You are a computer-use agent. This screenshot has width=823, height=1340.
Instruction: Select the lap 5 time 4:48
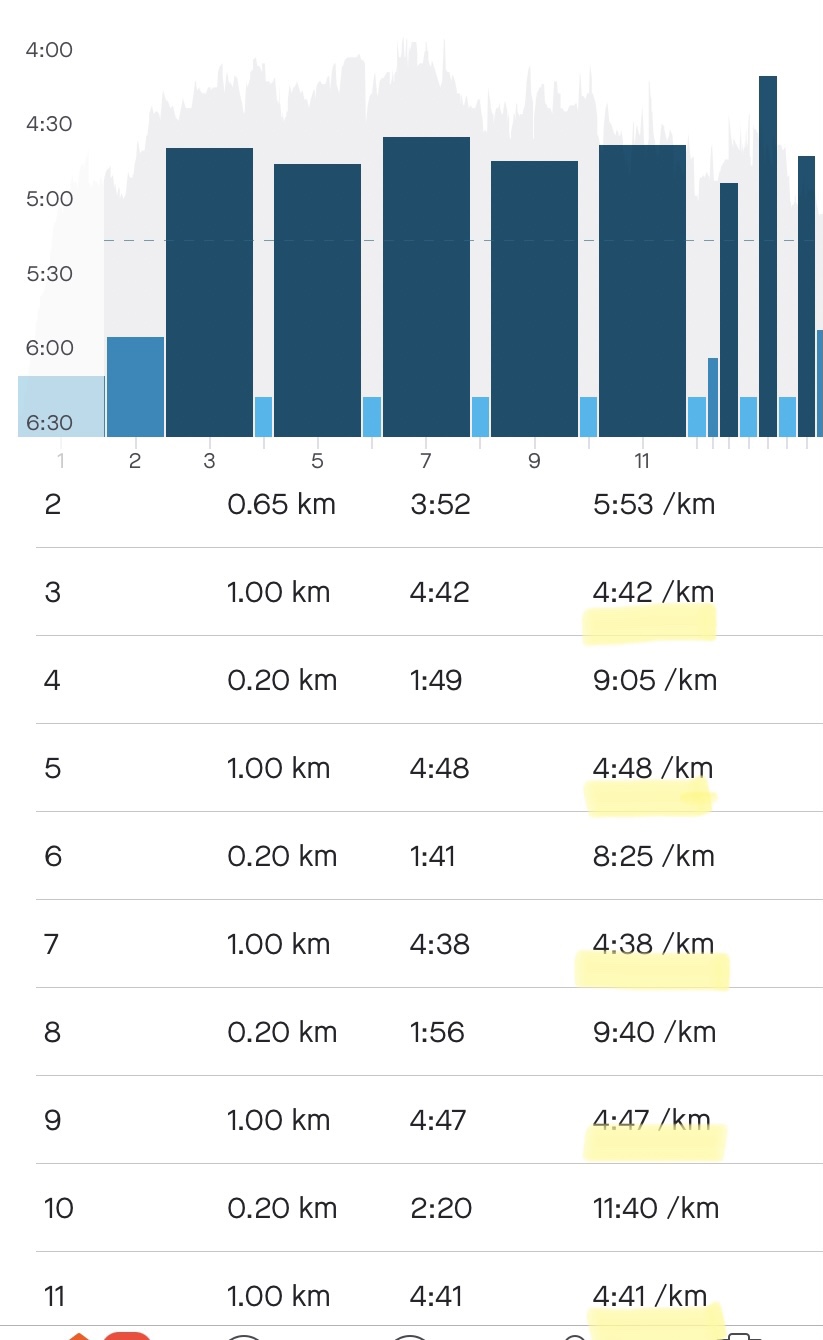(x=439, y=768)
